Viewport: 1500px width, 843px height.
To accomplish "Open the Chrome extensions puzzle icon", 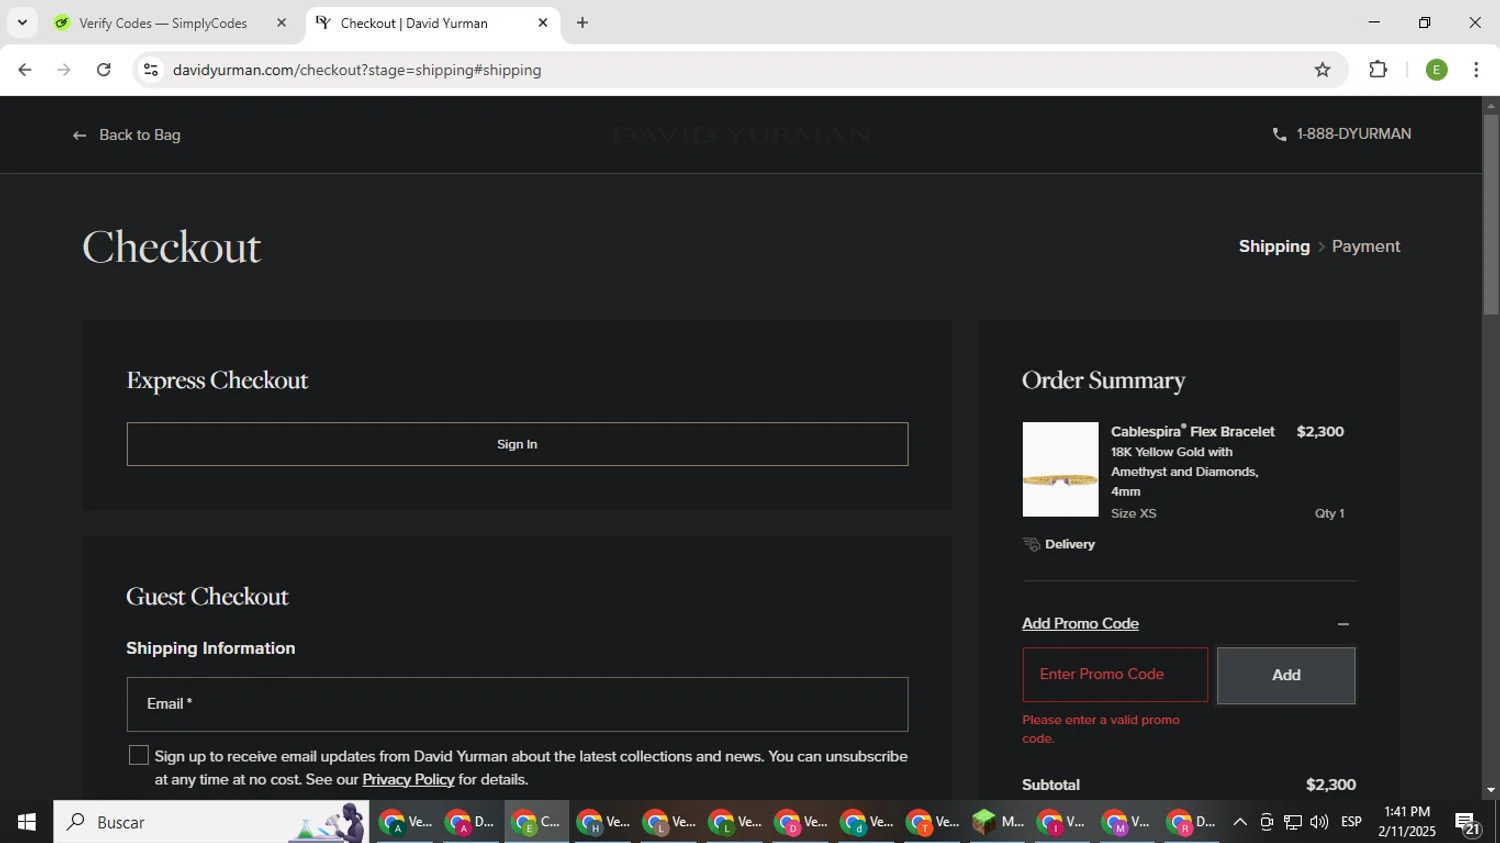I will 1378,70.
